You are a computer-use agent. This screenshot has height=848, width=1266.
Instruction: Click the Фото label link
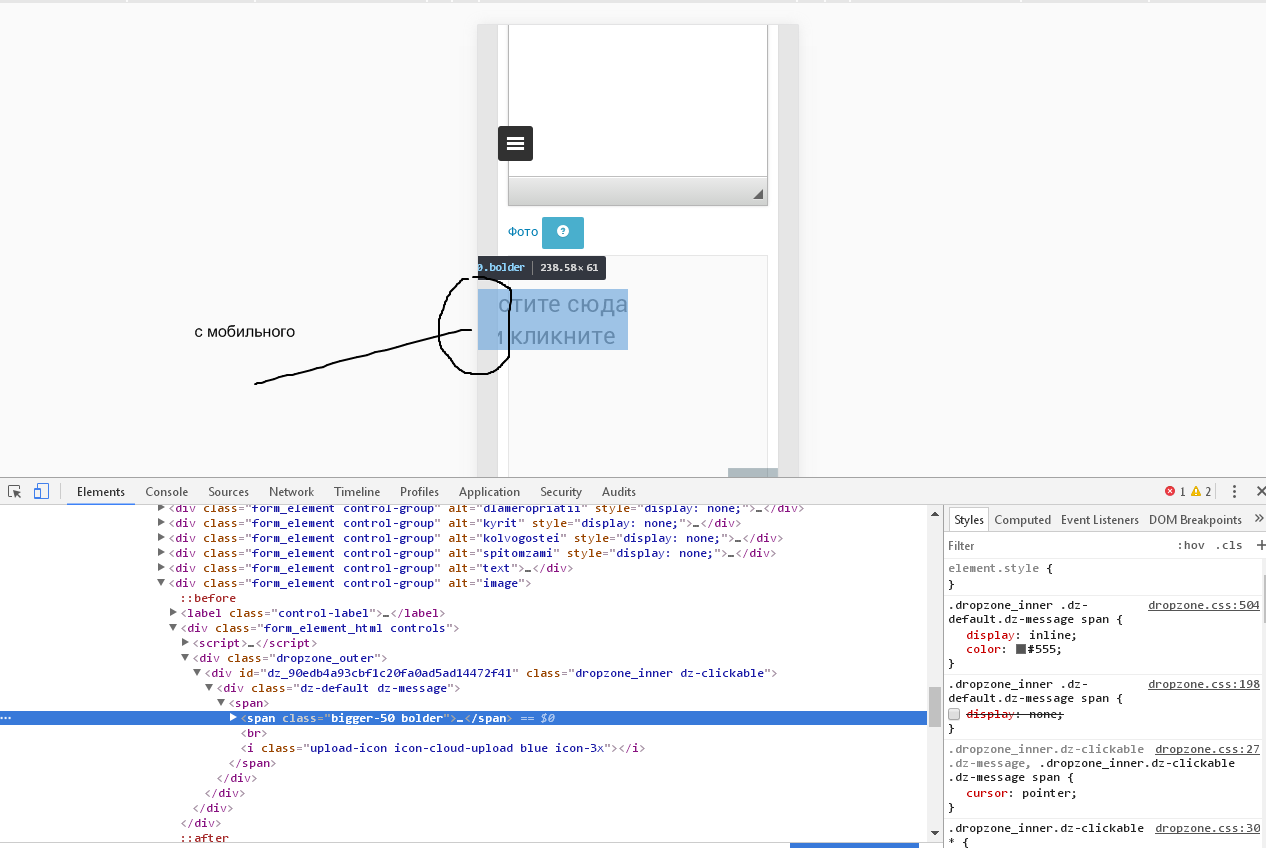point(523,232)
